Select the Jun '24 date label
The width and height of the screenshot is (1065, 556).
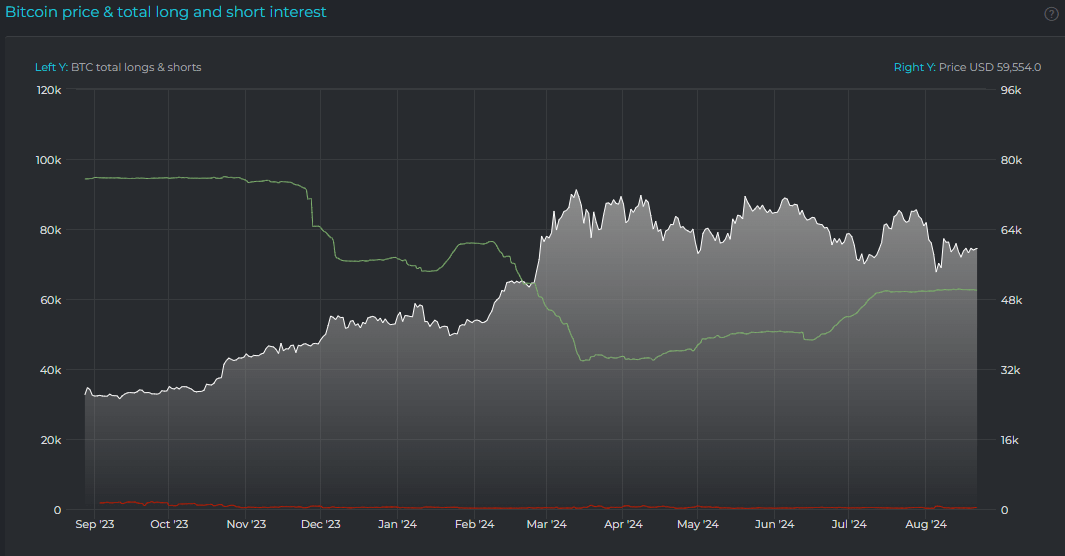(774, 524)
